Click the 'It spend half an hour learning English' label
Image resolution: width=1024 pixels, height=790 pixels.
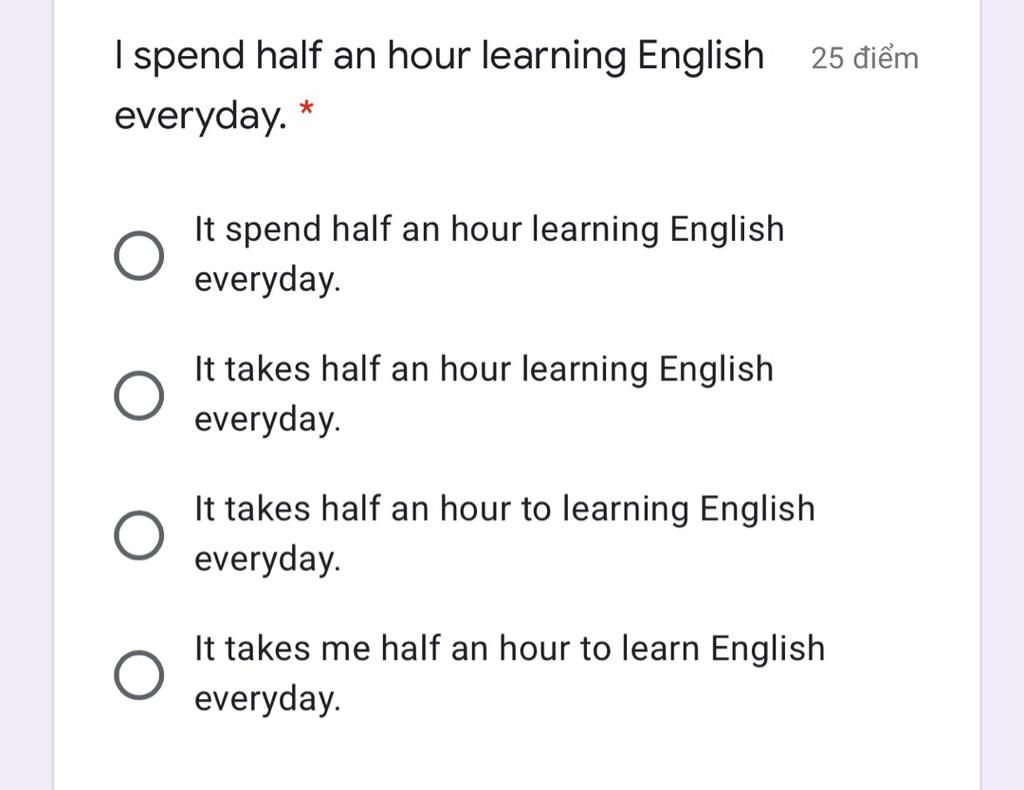coord(489,230)
